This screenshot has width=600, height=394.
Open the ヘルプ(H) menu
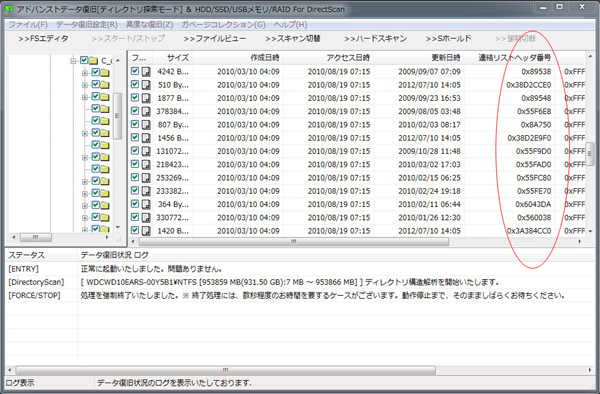(x=290, y=24)
